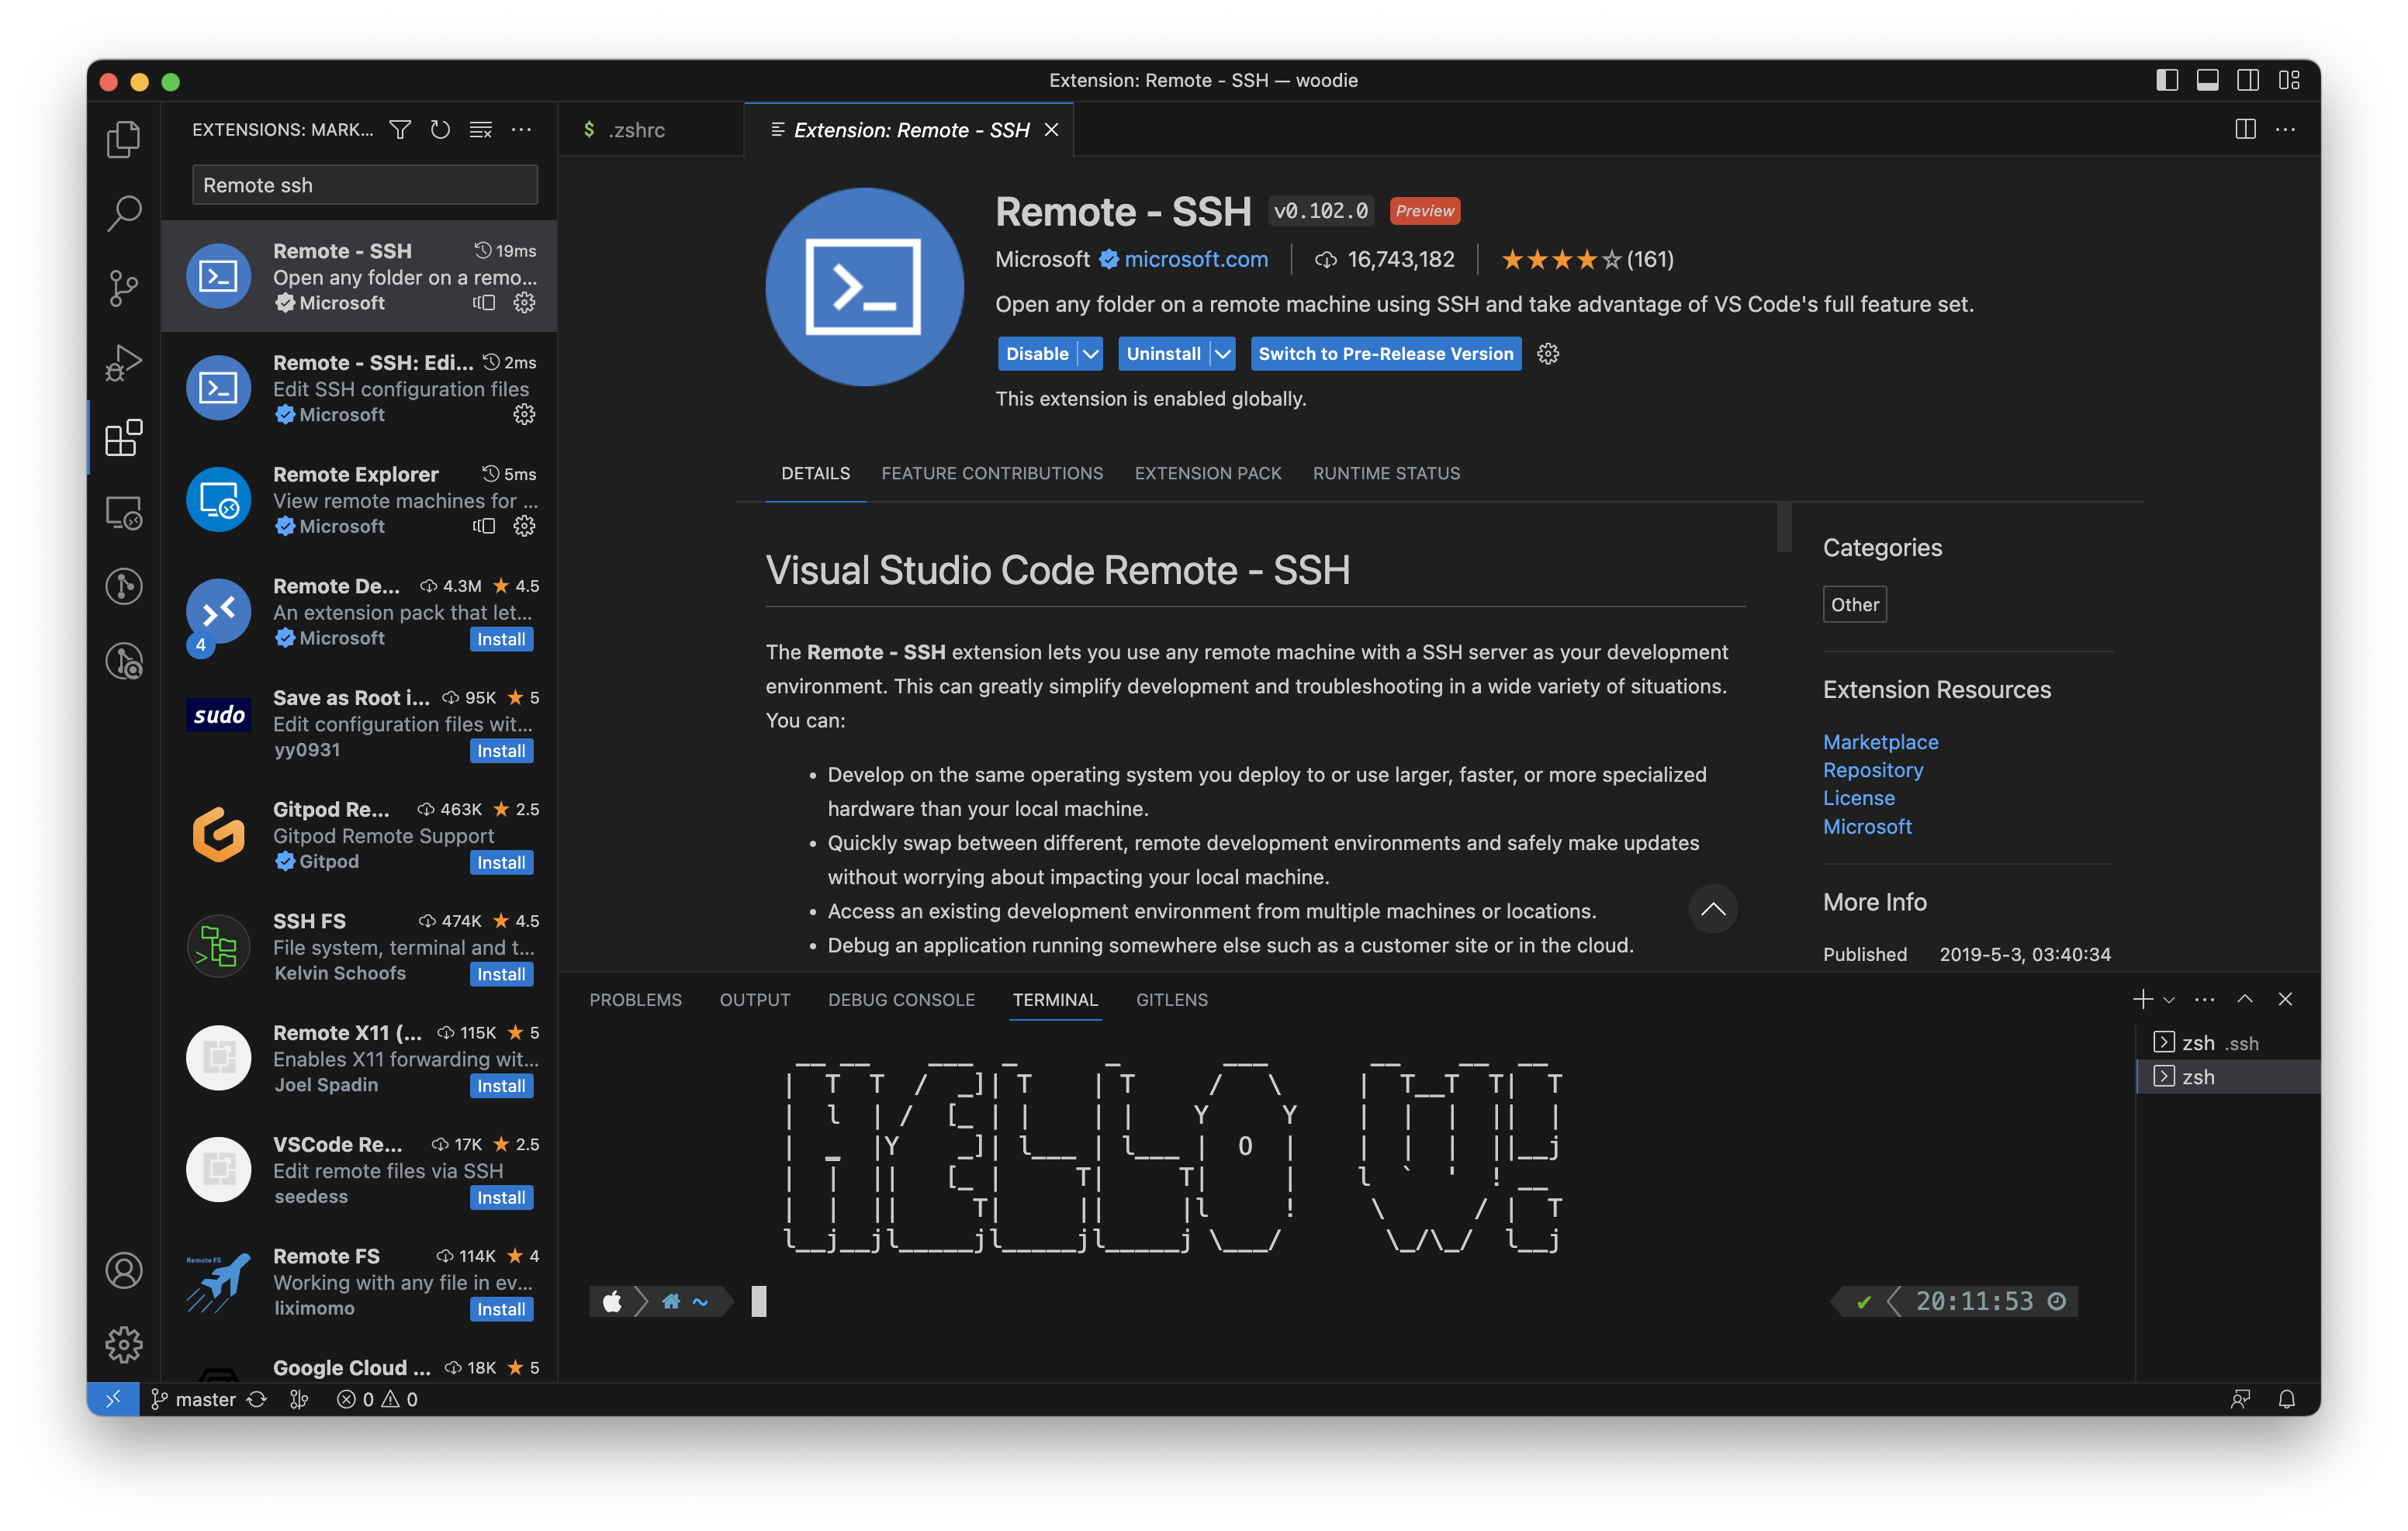Open new terminal launch profile dropdown
2408x1531 pixels.
[x=2169, y=1000]
